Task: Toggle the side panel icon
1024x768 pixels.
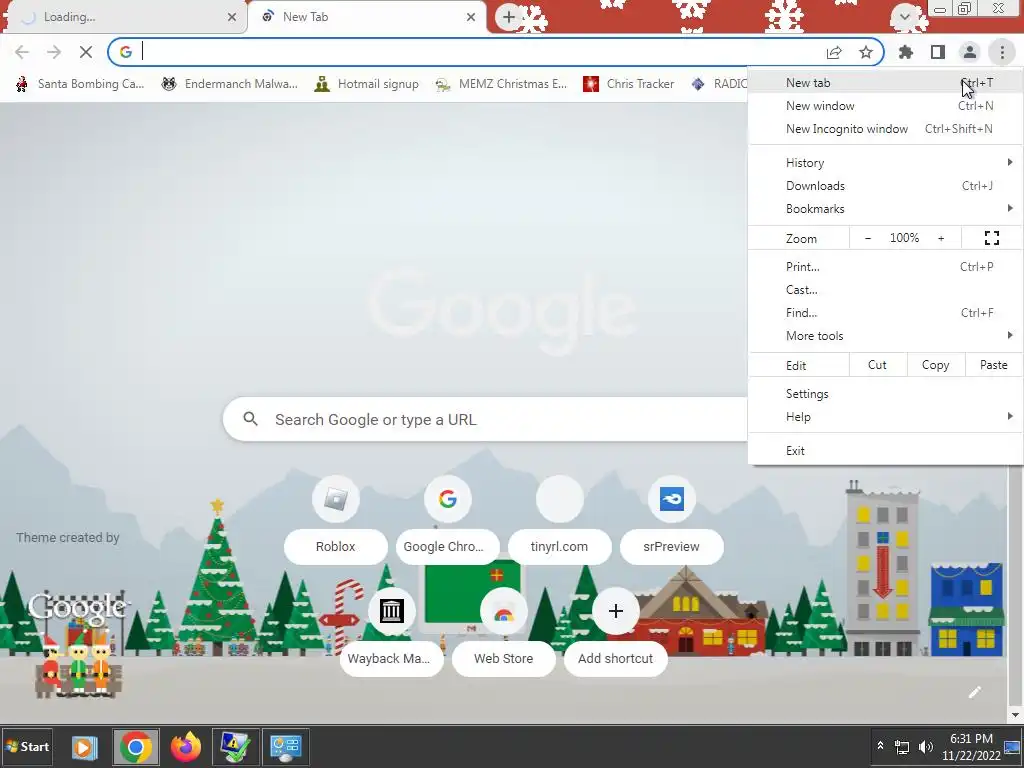Action: pyautogui.click(x=938, y=52)
